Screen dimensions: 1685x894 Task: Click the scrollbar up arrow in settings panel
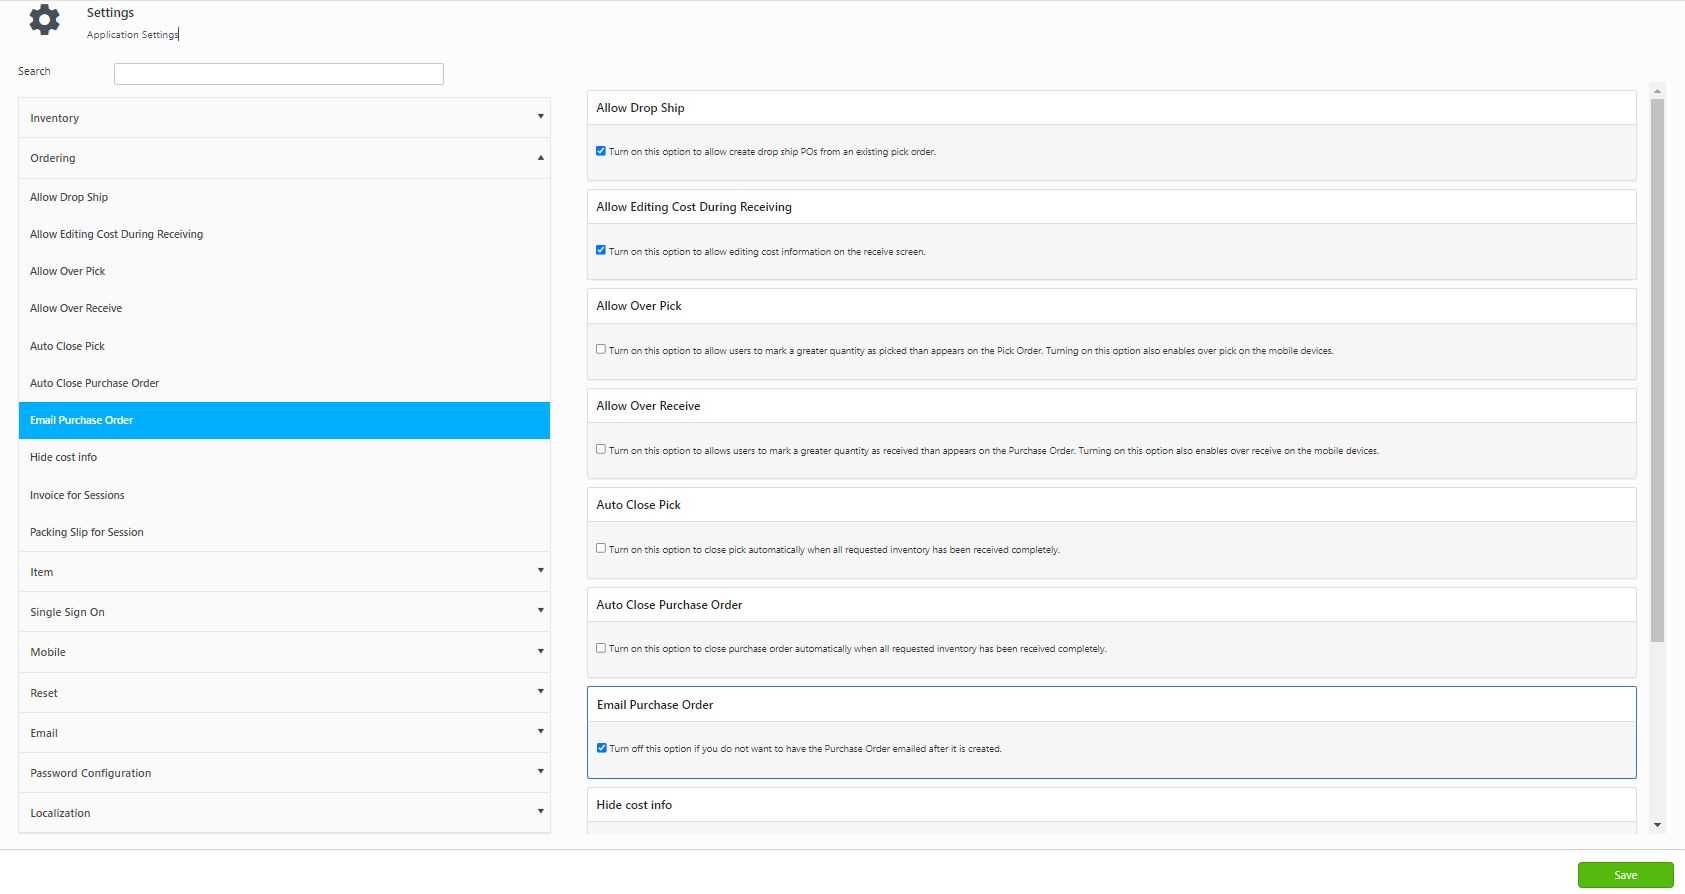(x=1657, y=91)
